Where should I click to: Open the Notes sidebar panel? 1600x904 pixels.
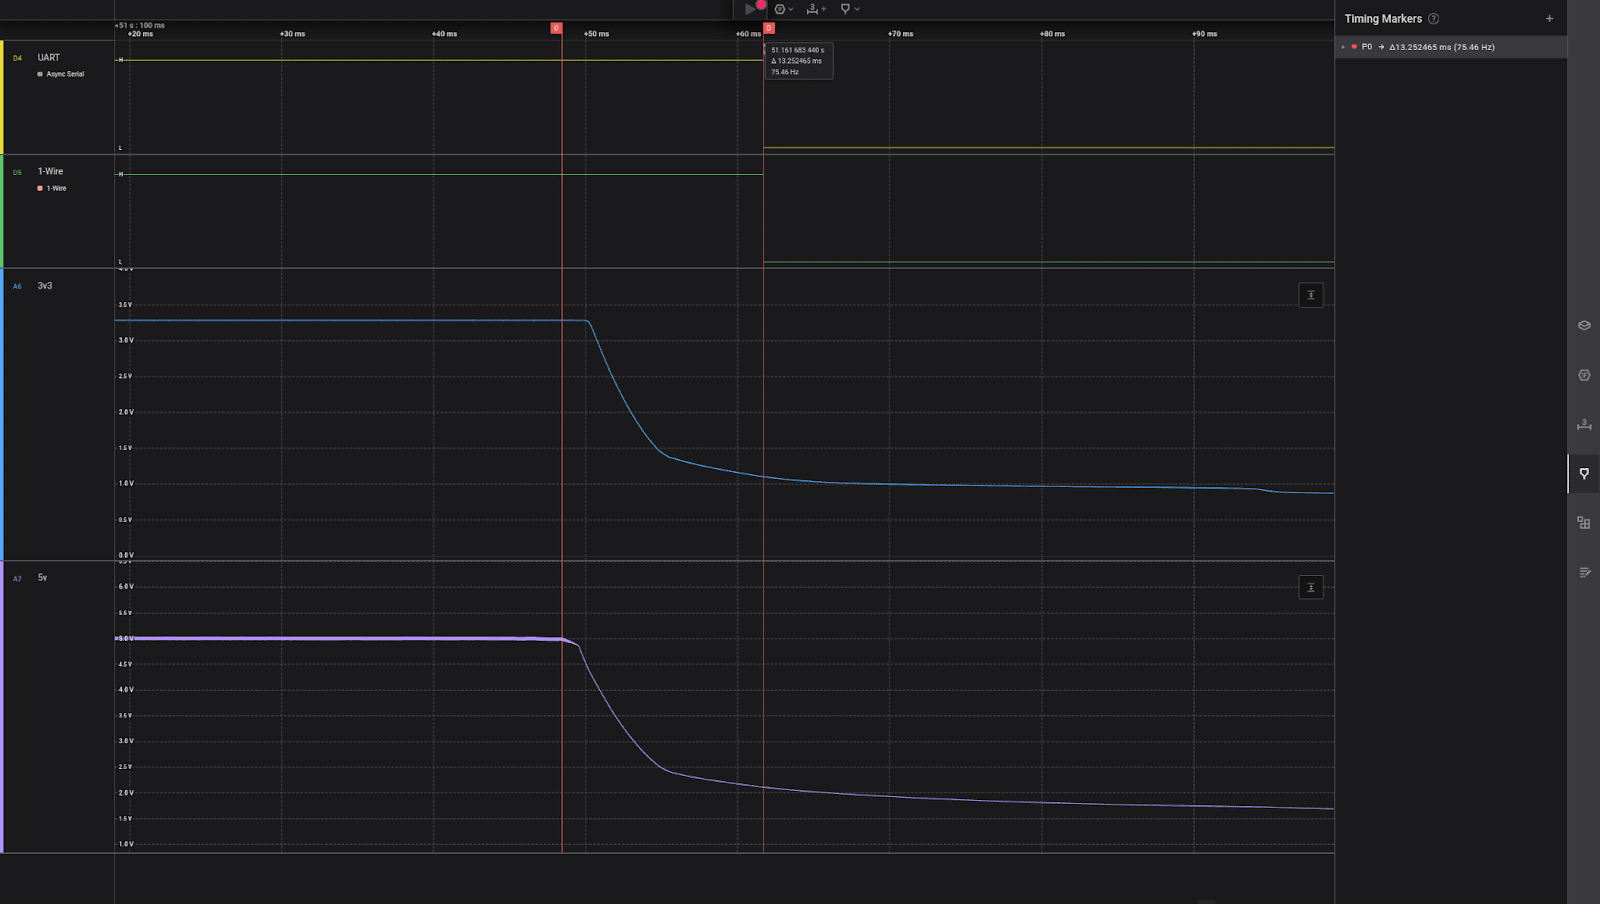click(x=1584, y=572)
